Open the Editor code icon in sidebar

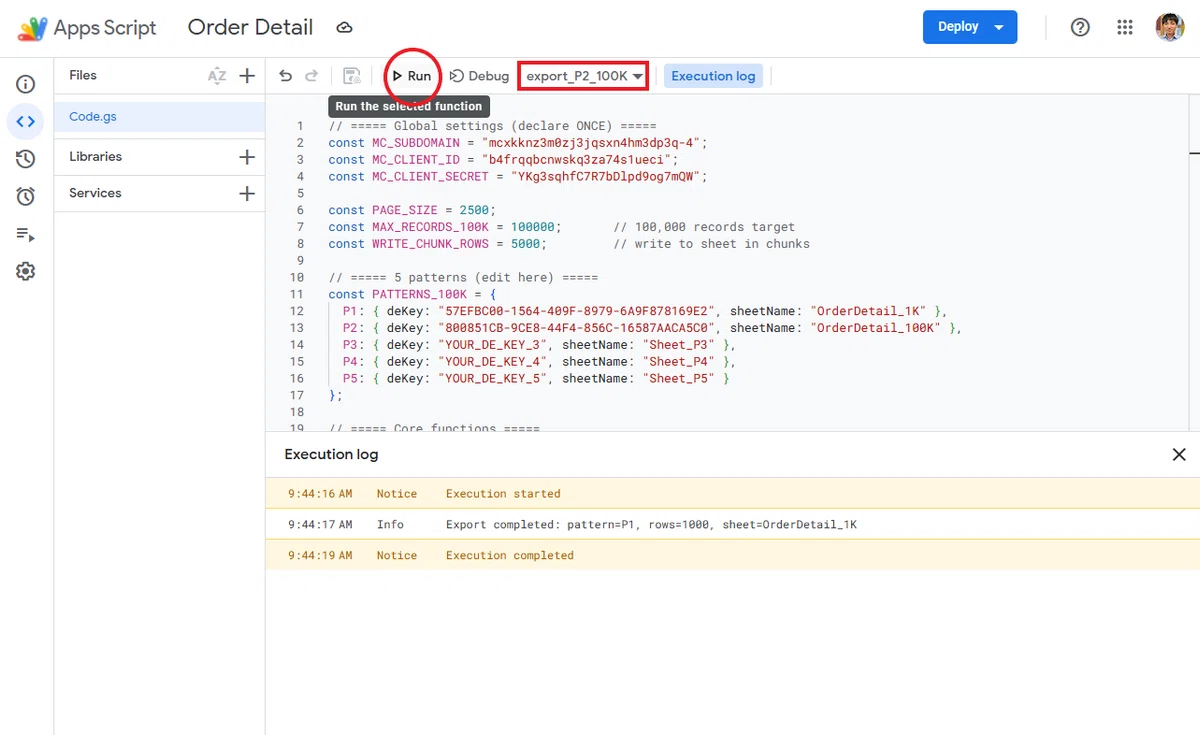(26, 122)
